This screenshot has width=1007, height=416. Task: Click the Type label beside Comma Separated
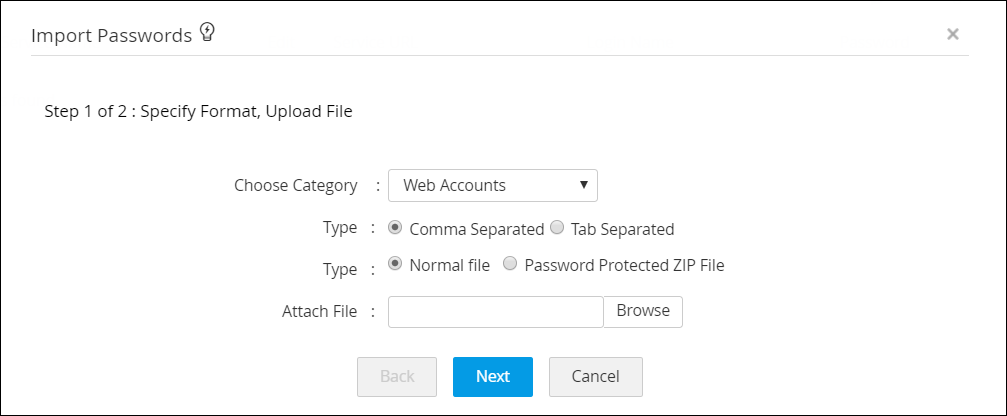(340, 228)
